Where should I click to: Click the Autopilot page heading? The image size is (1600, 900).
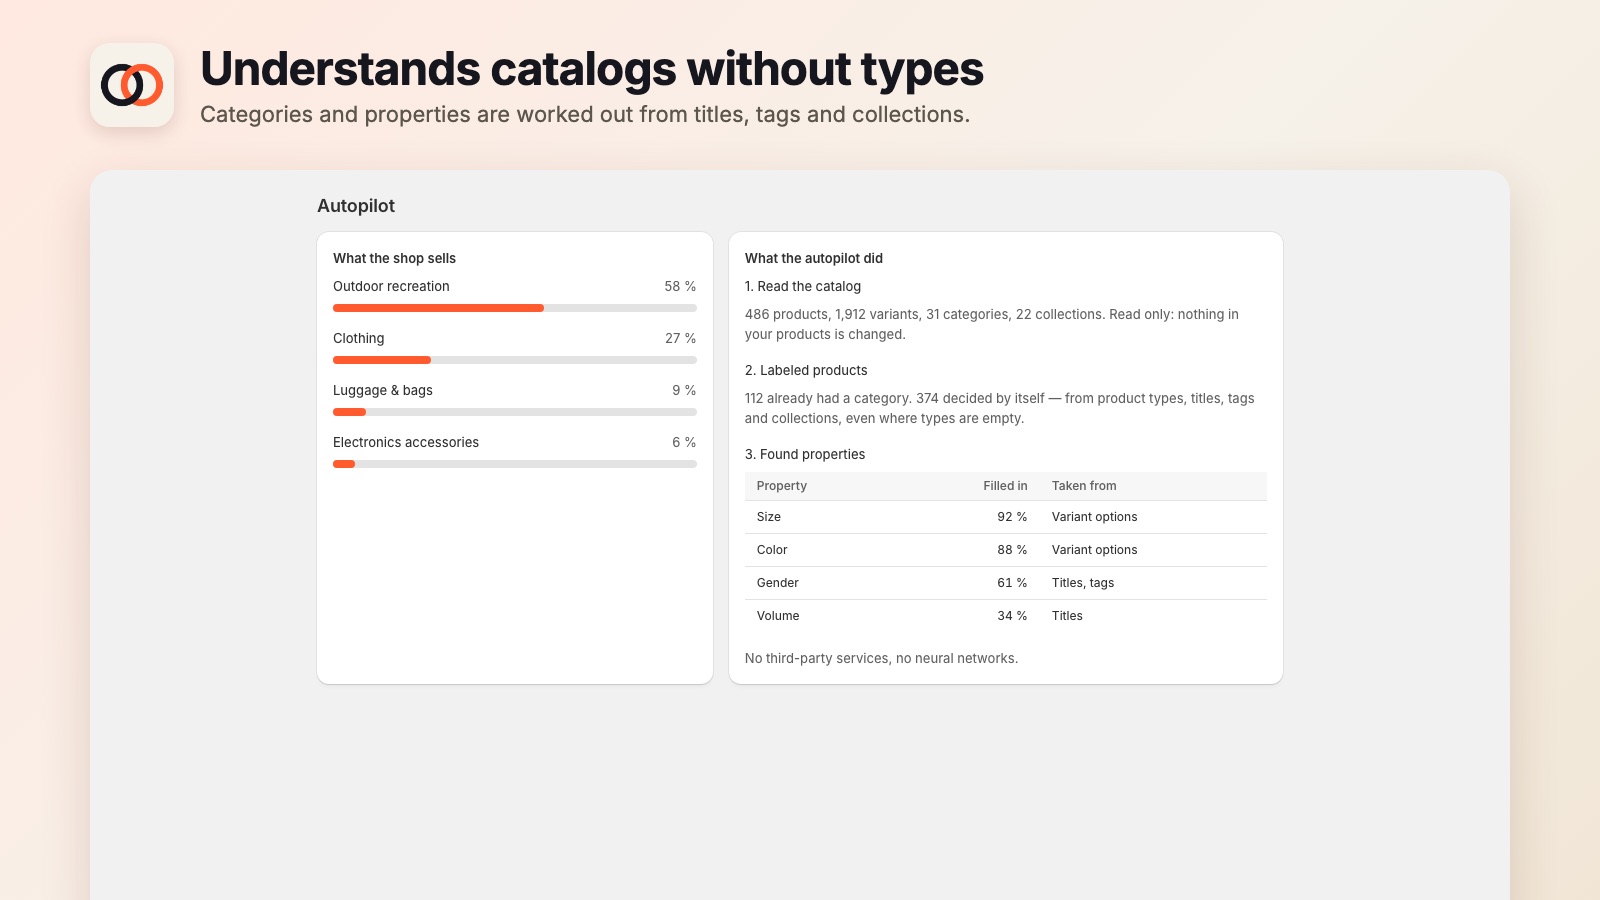click(x=356, y=206)
